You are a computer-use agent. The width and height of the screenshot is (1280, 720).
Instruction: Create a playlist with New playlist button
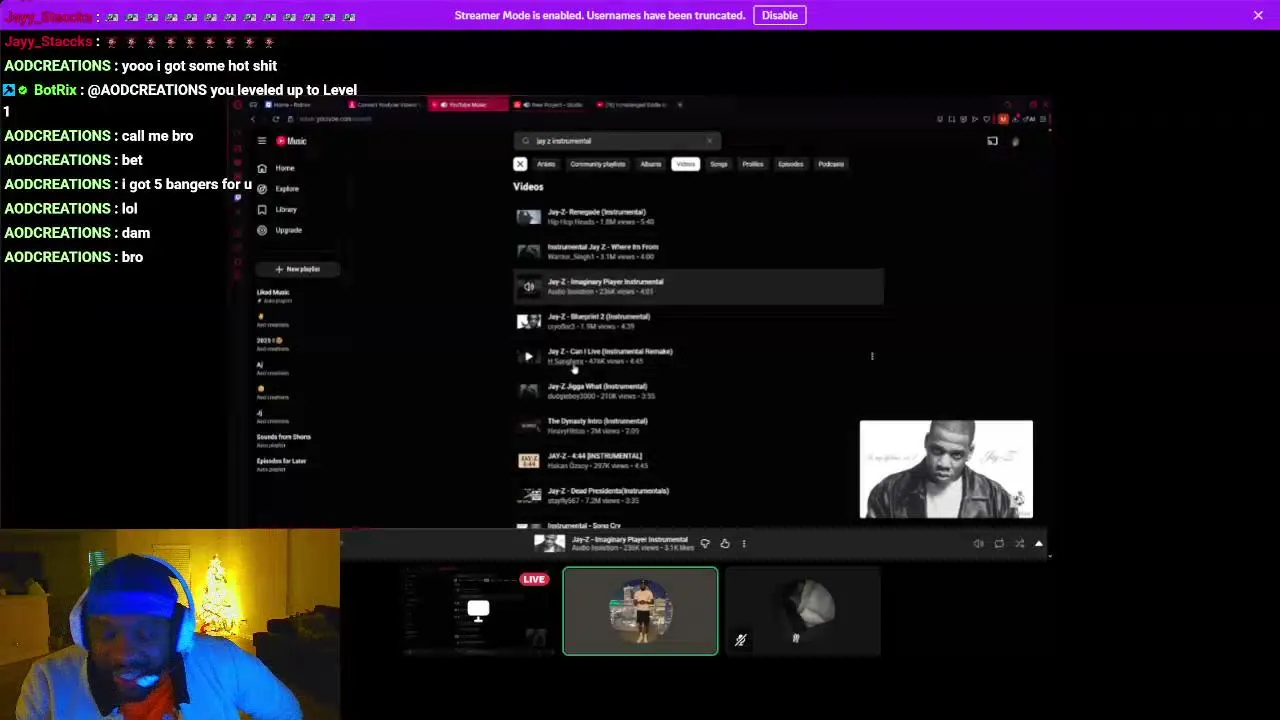[x=298, y=269]
